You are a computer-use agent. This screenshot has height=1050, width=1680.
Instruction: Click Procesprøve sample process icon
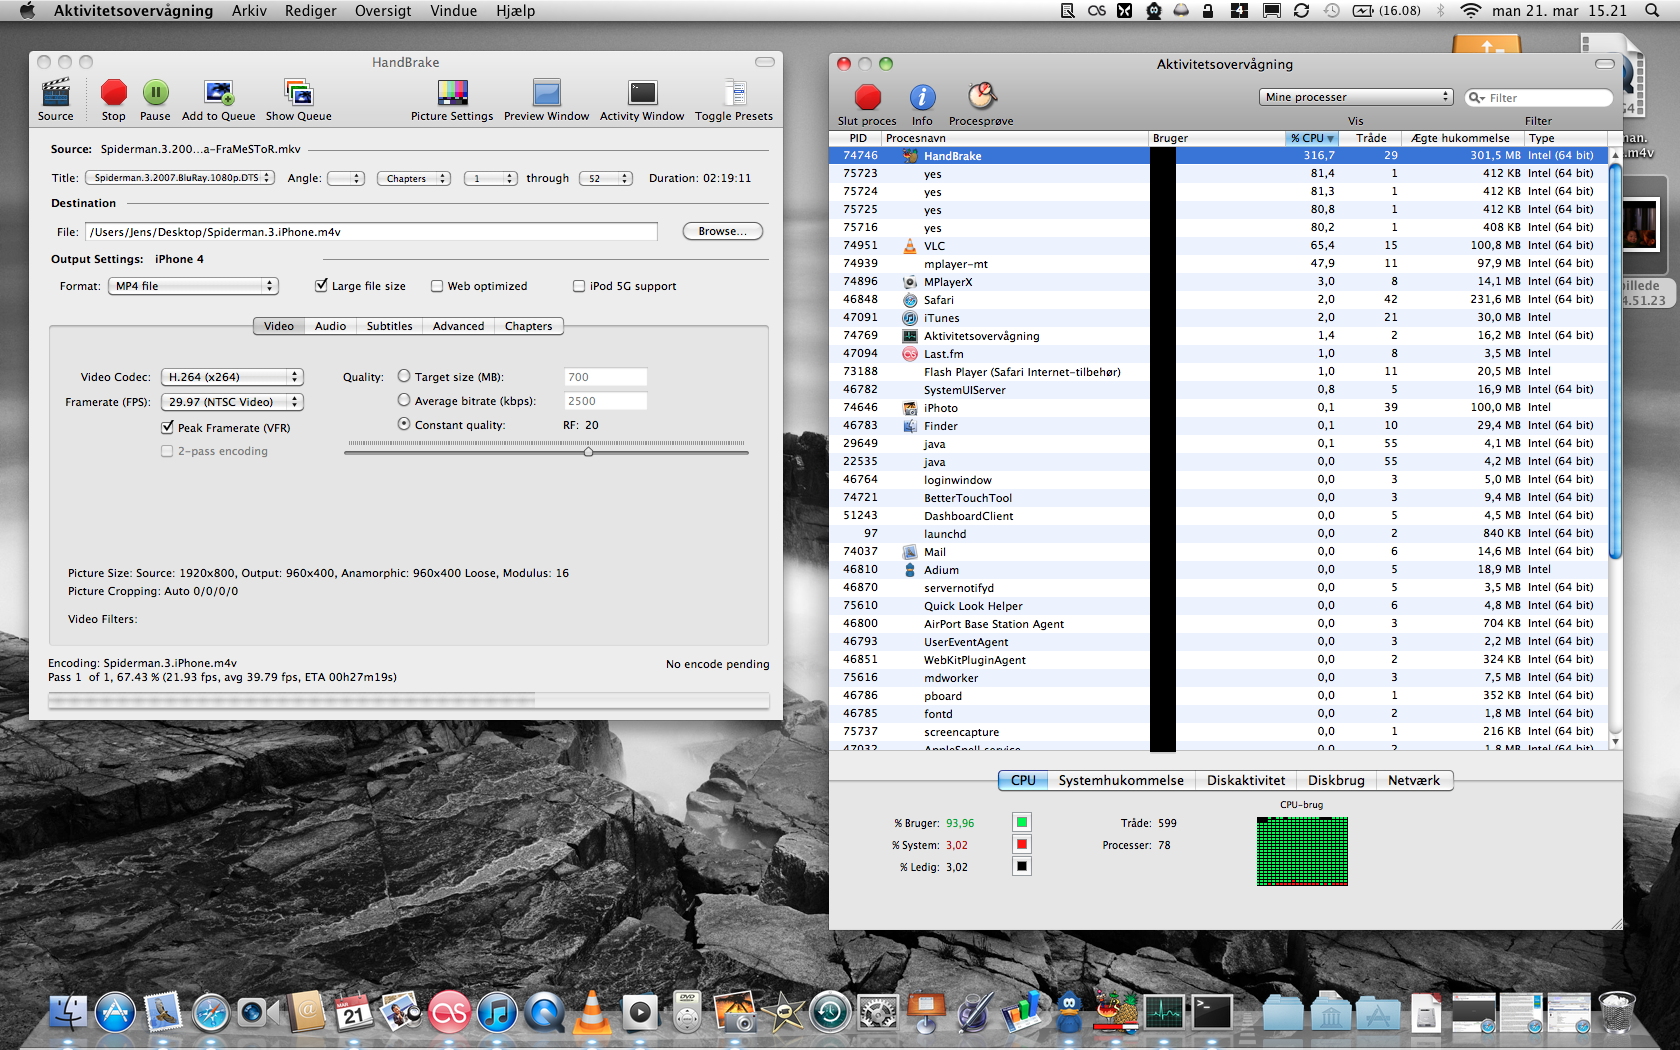point(981,97)
